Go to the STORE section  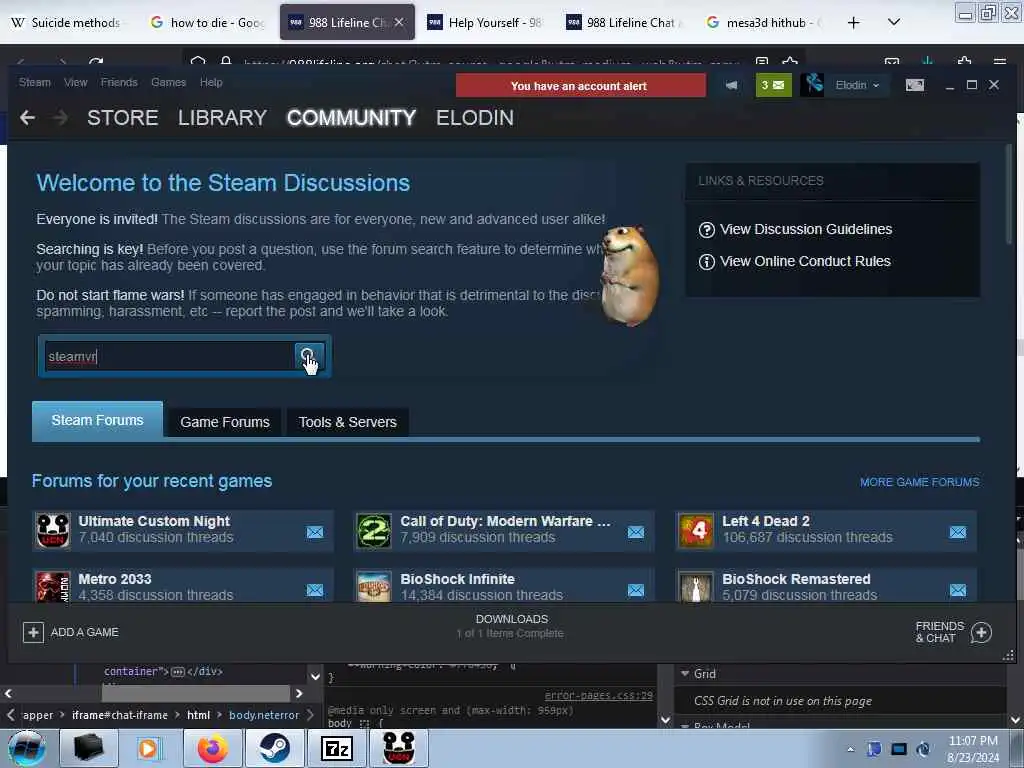pyautogui.click(x=123, y=118)
